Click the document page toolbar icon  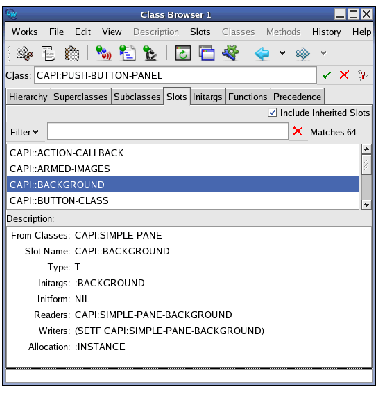[48, 53]
